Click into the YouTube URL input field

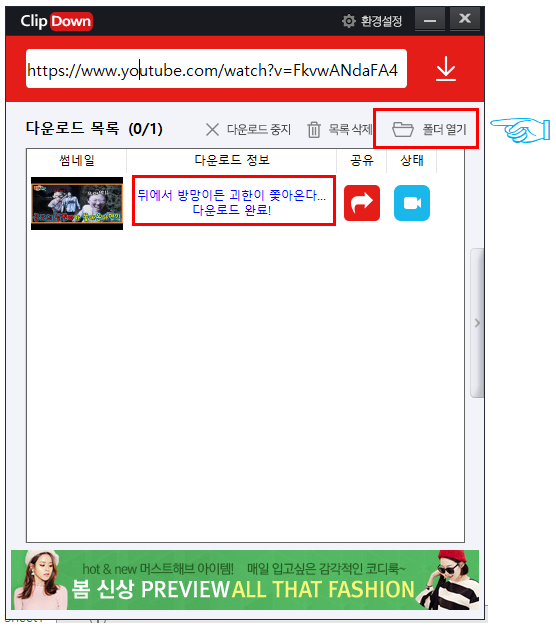click(216, 69)
